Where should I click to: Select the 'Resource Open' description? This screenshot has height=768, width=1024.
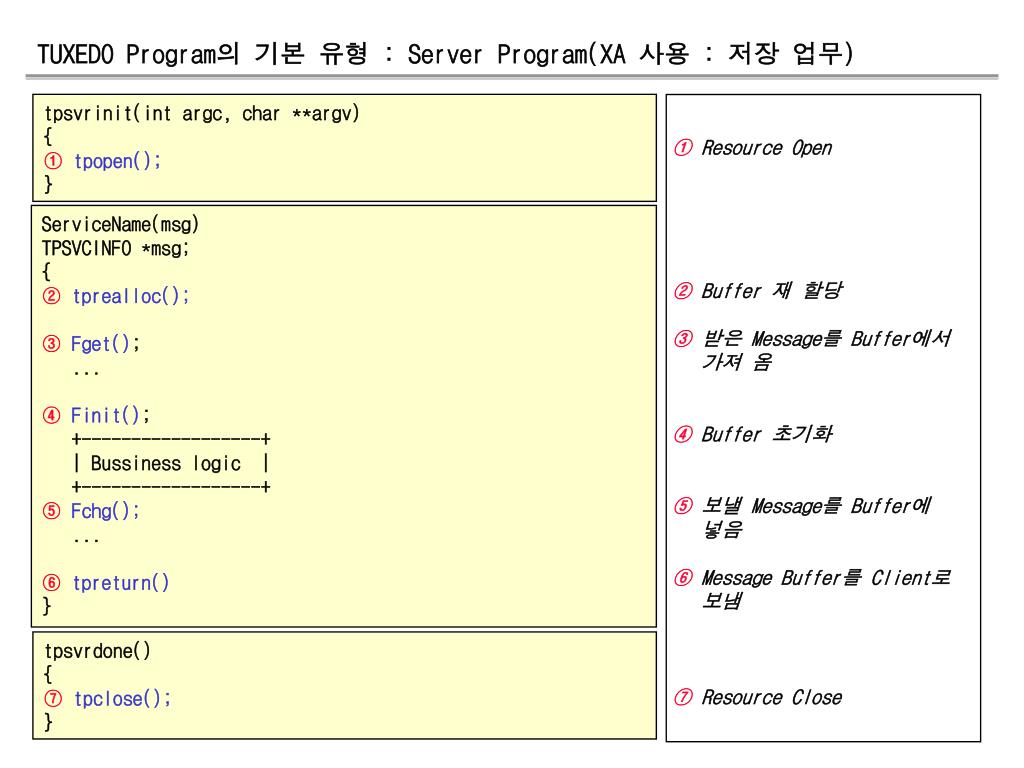coord(767,149)
